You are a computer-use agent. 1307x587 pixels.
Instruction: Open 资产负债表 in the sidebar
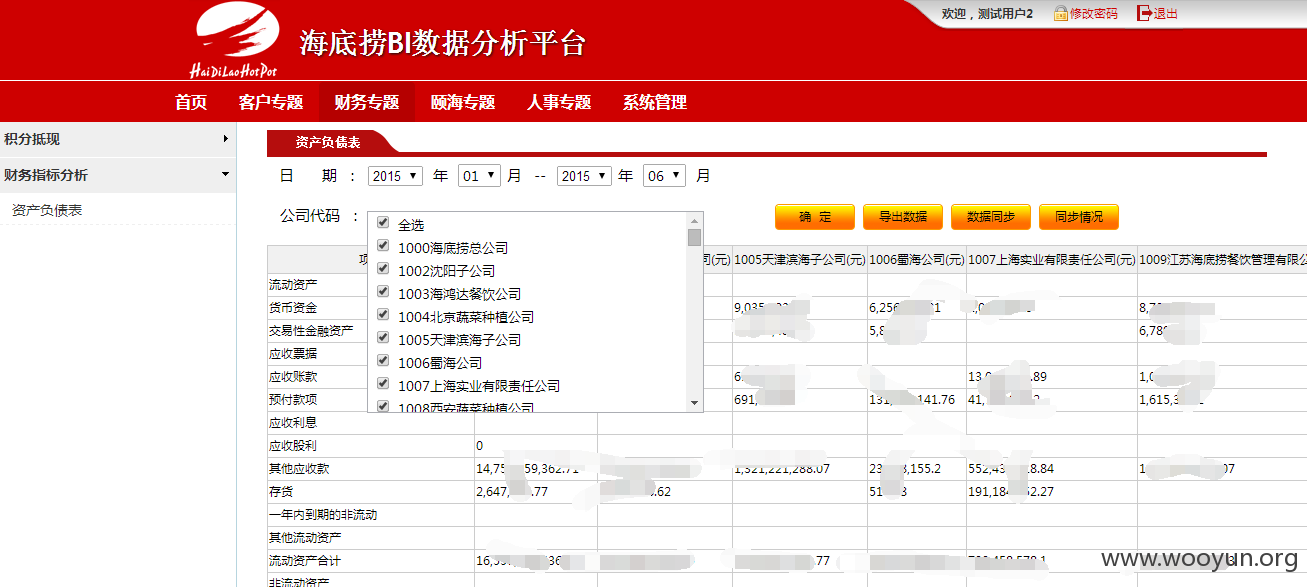[47, 210]
